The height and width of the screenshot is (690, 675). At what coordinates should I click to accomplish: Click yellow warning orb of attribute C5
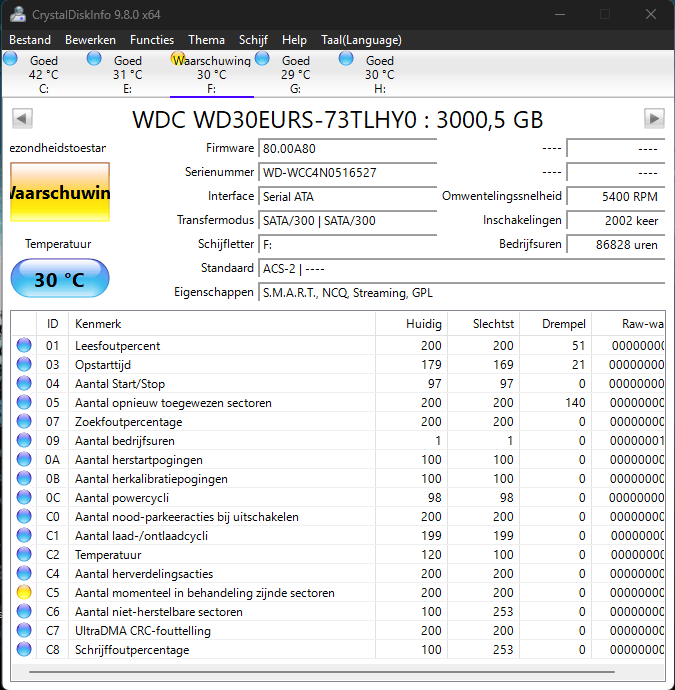tap(24, 592)
